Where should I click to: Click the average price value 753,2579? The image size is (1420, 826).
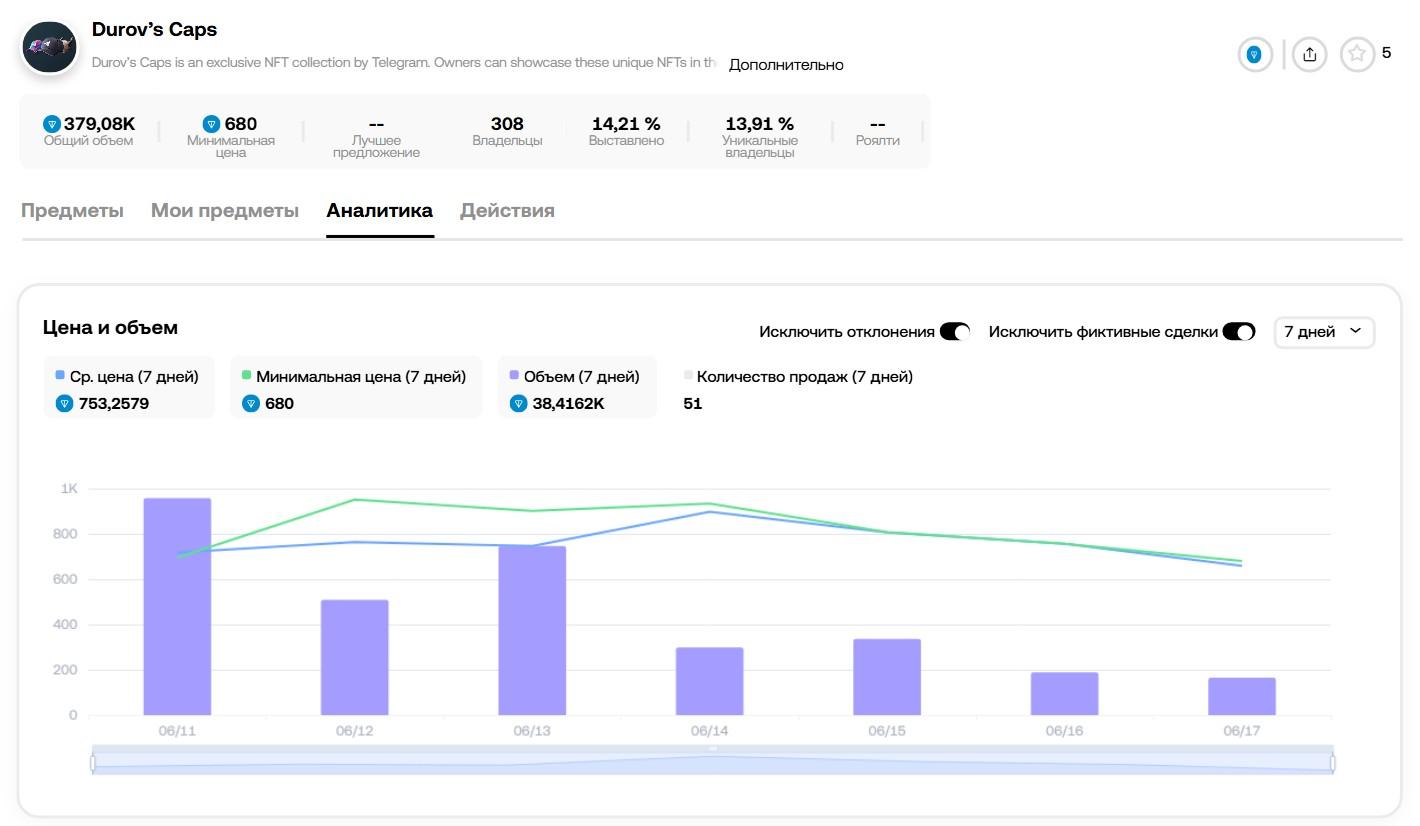coord(114,404)
